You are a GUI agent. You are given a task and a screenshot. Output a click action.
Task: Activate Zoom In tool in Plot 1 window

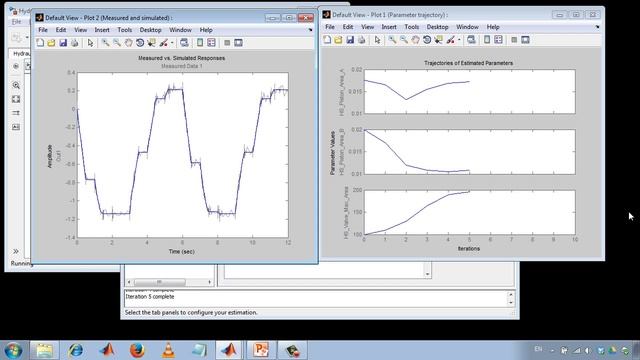click(x=392, y=40)
